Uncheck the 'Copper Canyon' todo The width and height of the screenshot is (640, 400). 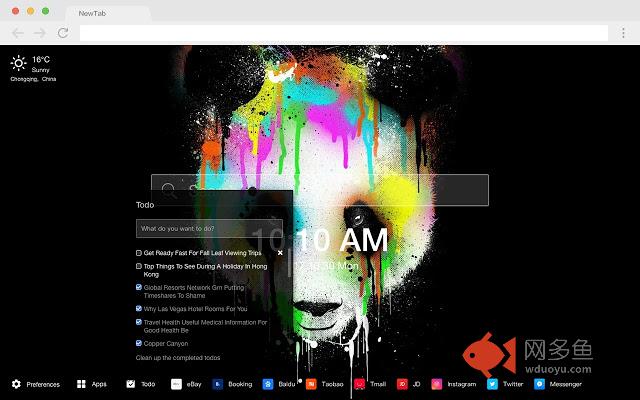[x=139, y=343]
